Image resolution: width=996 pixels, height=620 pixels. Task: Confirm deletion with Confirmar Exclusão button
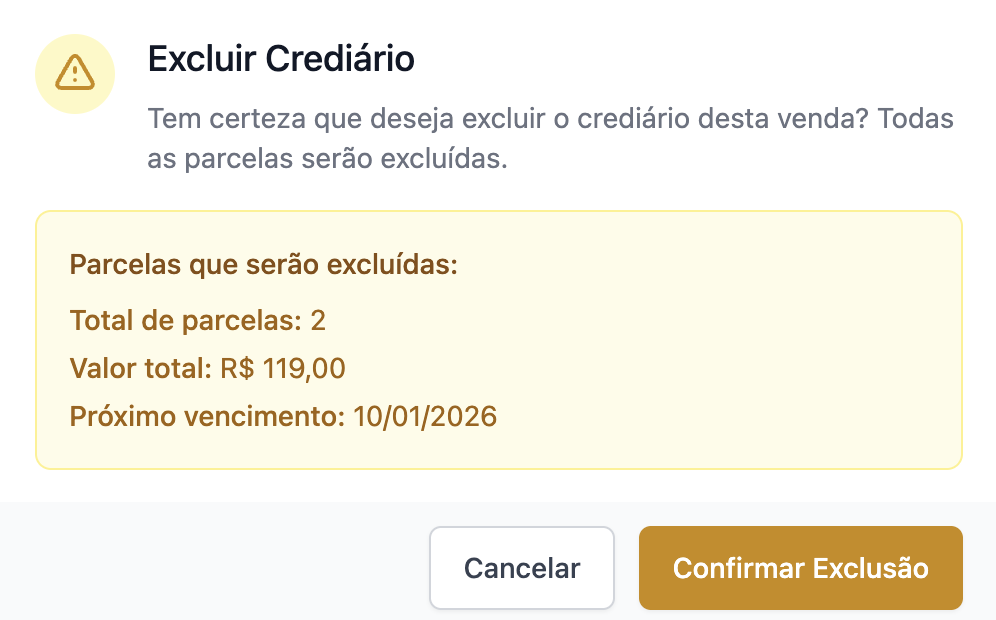tap(800, 568)
